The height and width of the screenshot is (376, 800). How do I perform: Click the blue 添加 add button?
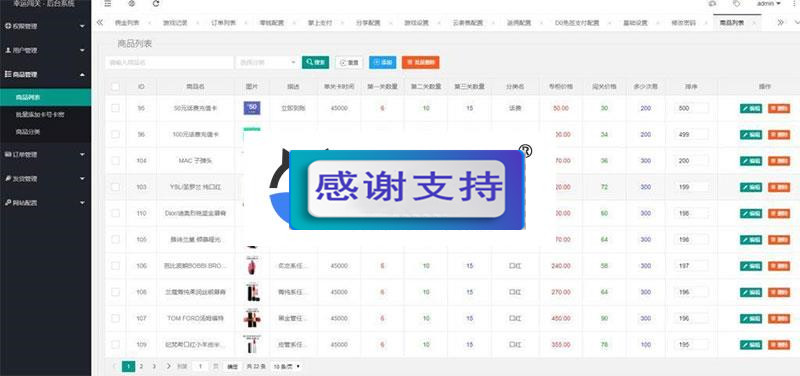[x=382, y=62]
